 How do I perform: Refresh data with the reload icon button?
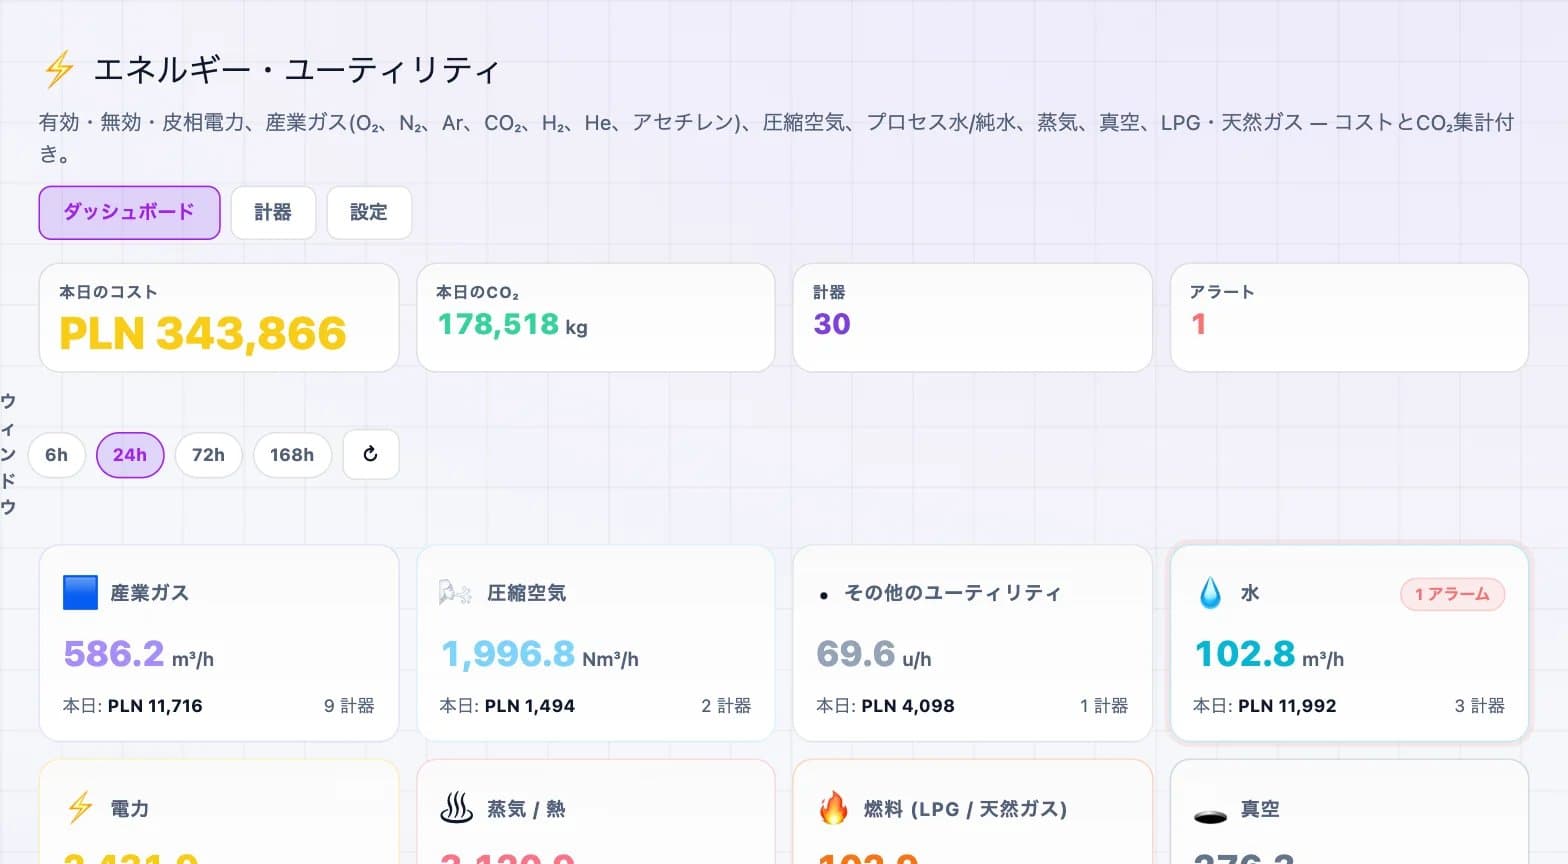point(371,455)
